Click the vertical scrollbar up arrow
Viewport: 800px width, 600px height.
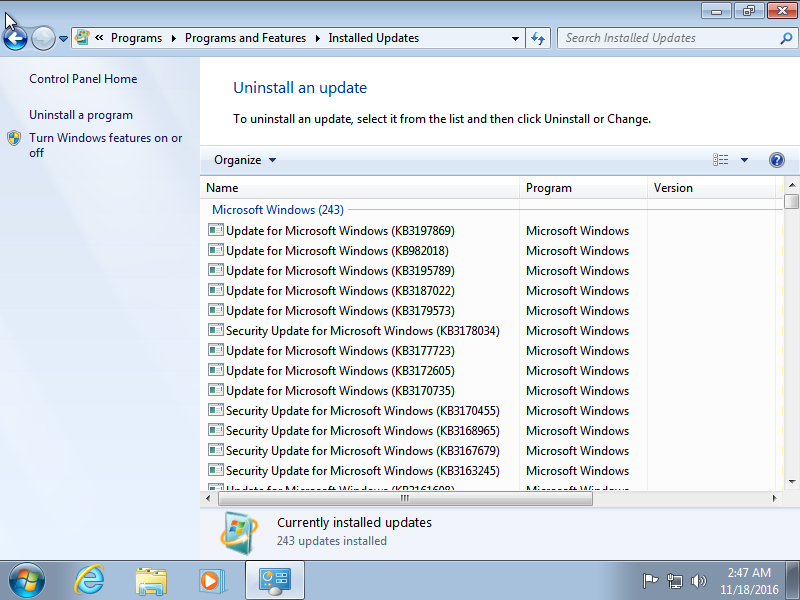(792, 185)
